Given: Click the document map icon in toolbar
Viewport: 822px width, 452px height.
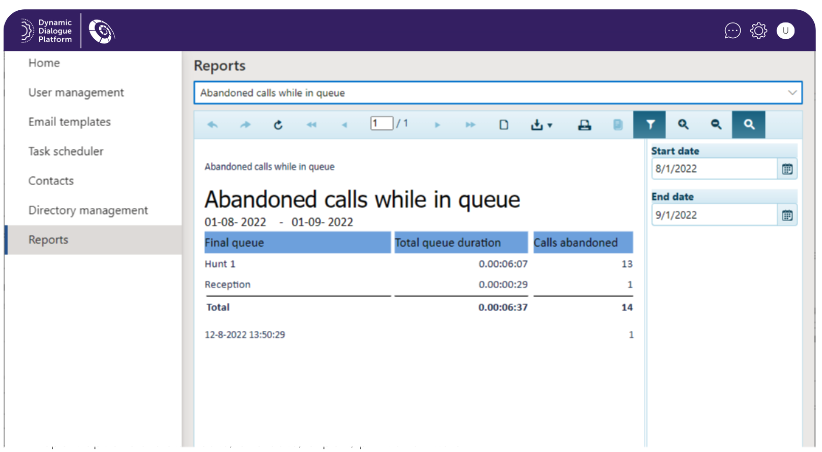Looking at the screenshot, I should click(x=618, y=125).
